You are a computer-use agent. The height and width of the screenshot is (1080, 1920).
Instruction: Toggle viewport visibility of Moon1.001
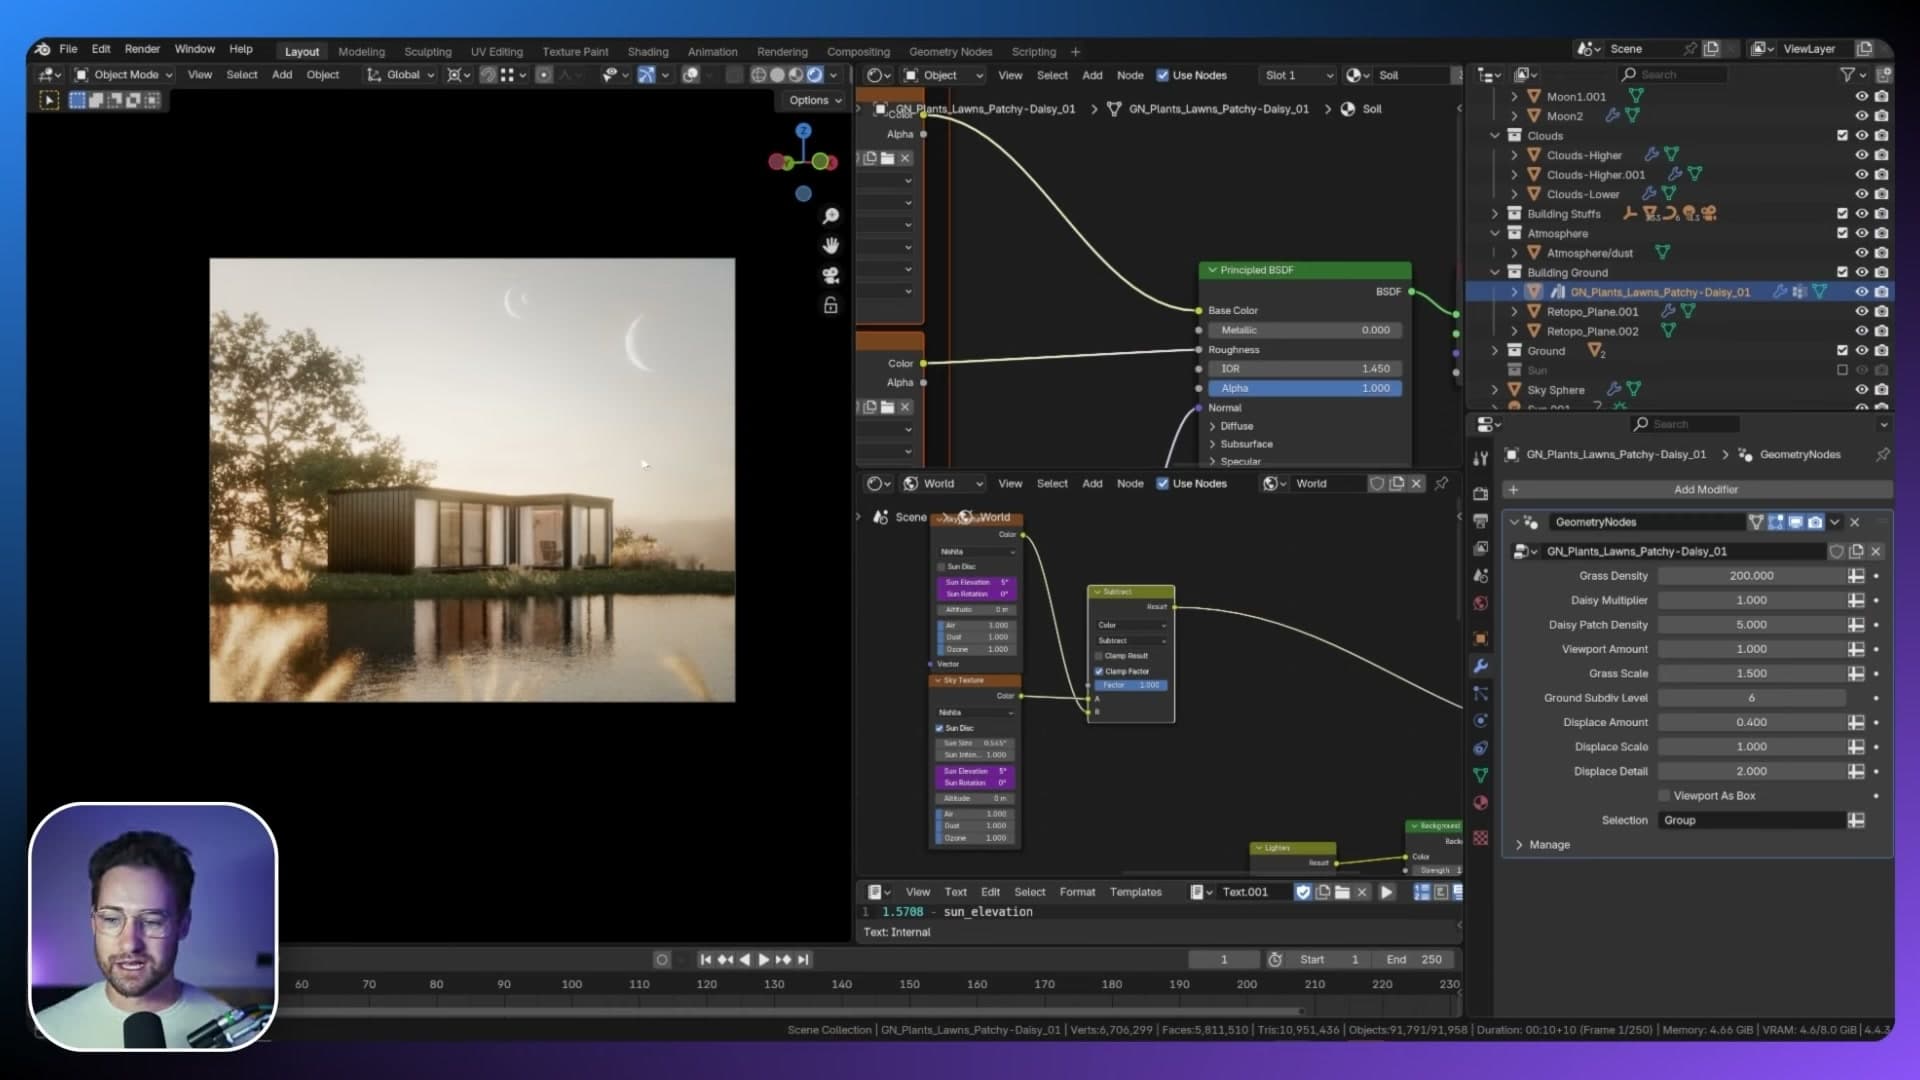coord(1862,97)
